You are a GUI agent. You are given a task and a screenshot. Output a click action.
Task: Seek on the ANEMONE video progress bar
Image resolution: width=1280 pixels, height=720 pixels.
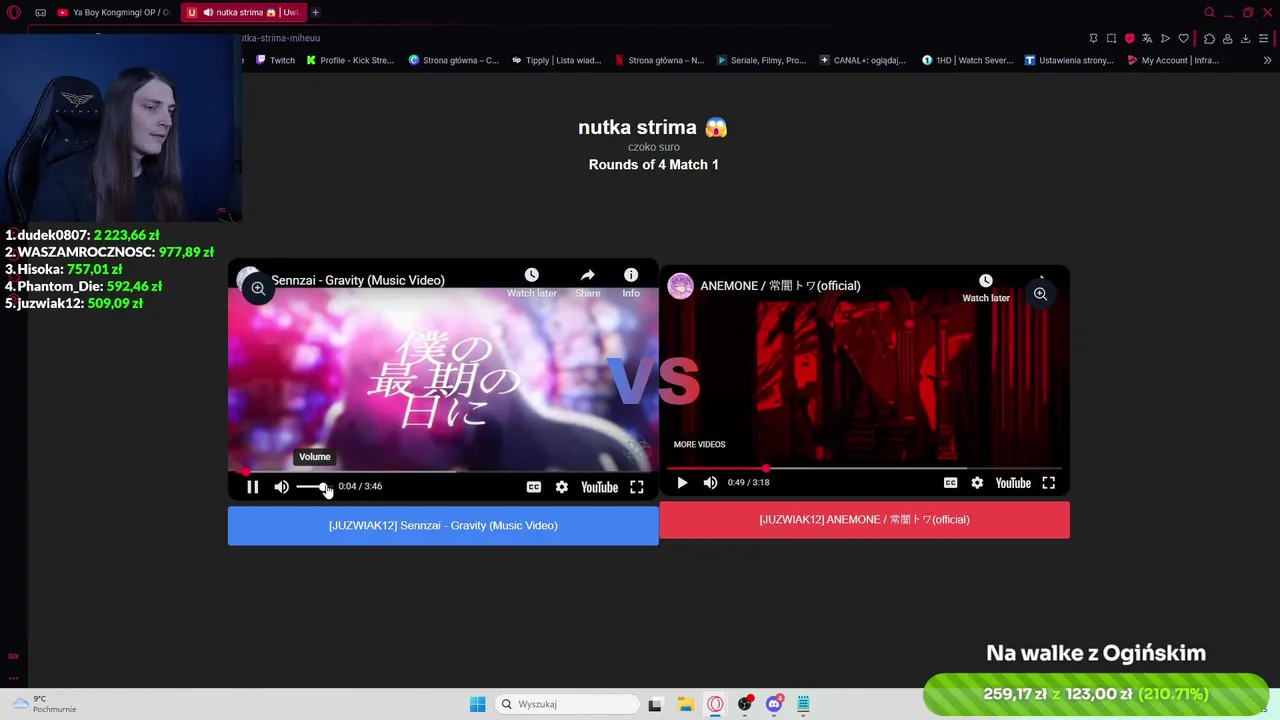[864, 468]
